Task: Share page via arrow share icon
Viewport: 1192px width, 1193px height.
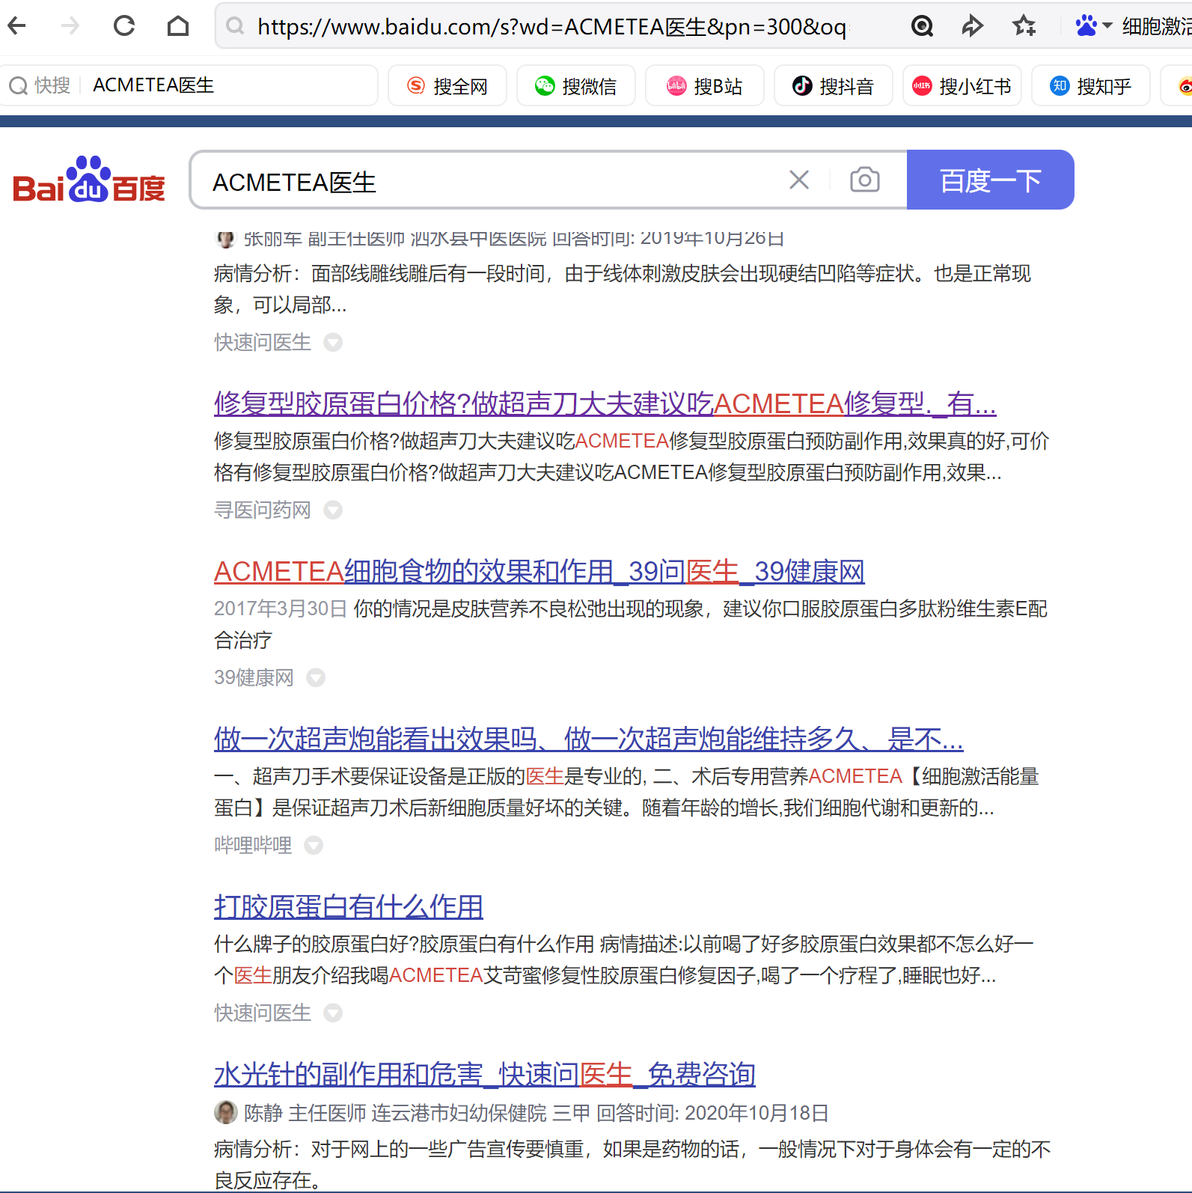Action: [972, 27]
